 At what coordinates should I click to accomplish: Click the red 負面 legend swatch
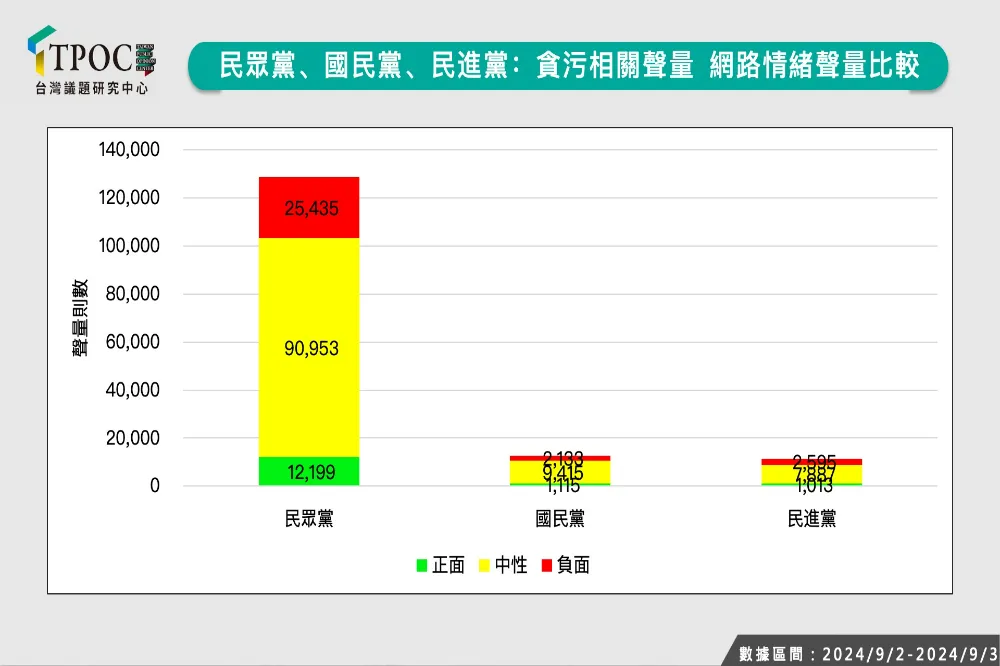547,565
